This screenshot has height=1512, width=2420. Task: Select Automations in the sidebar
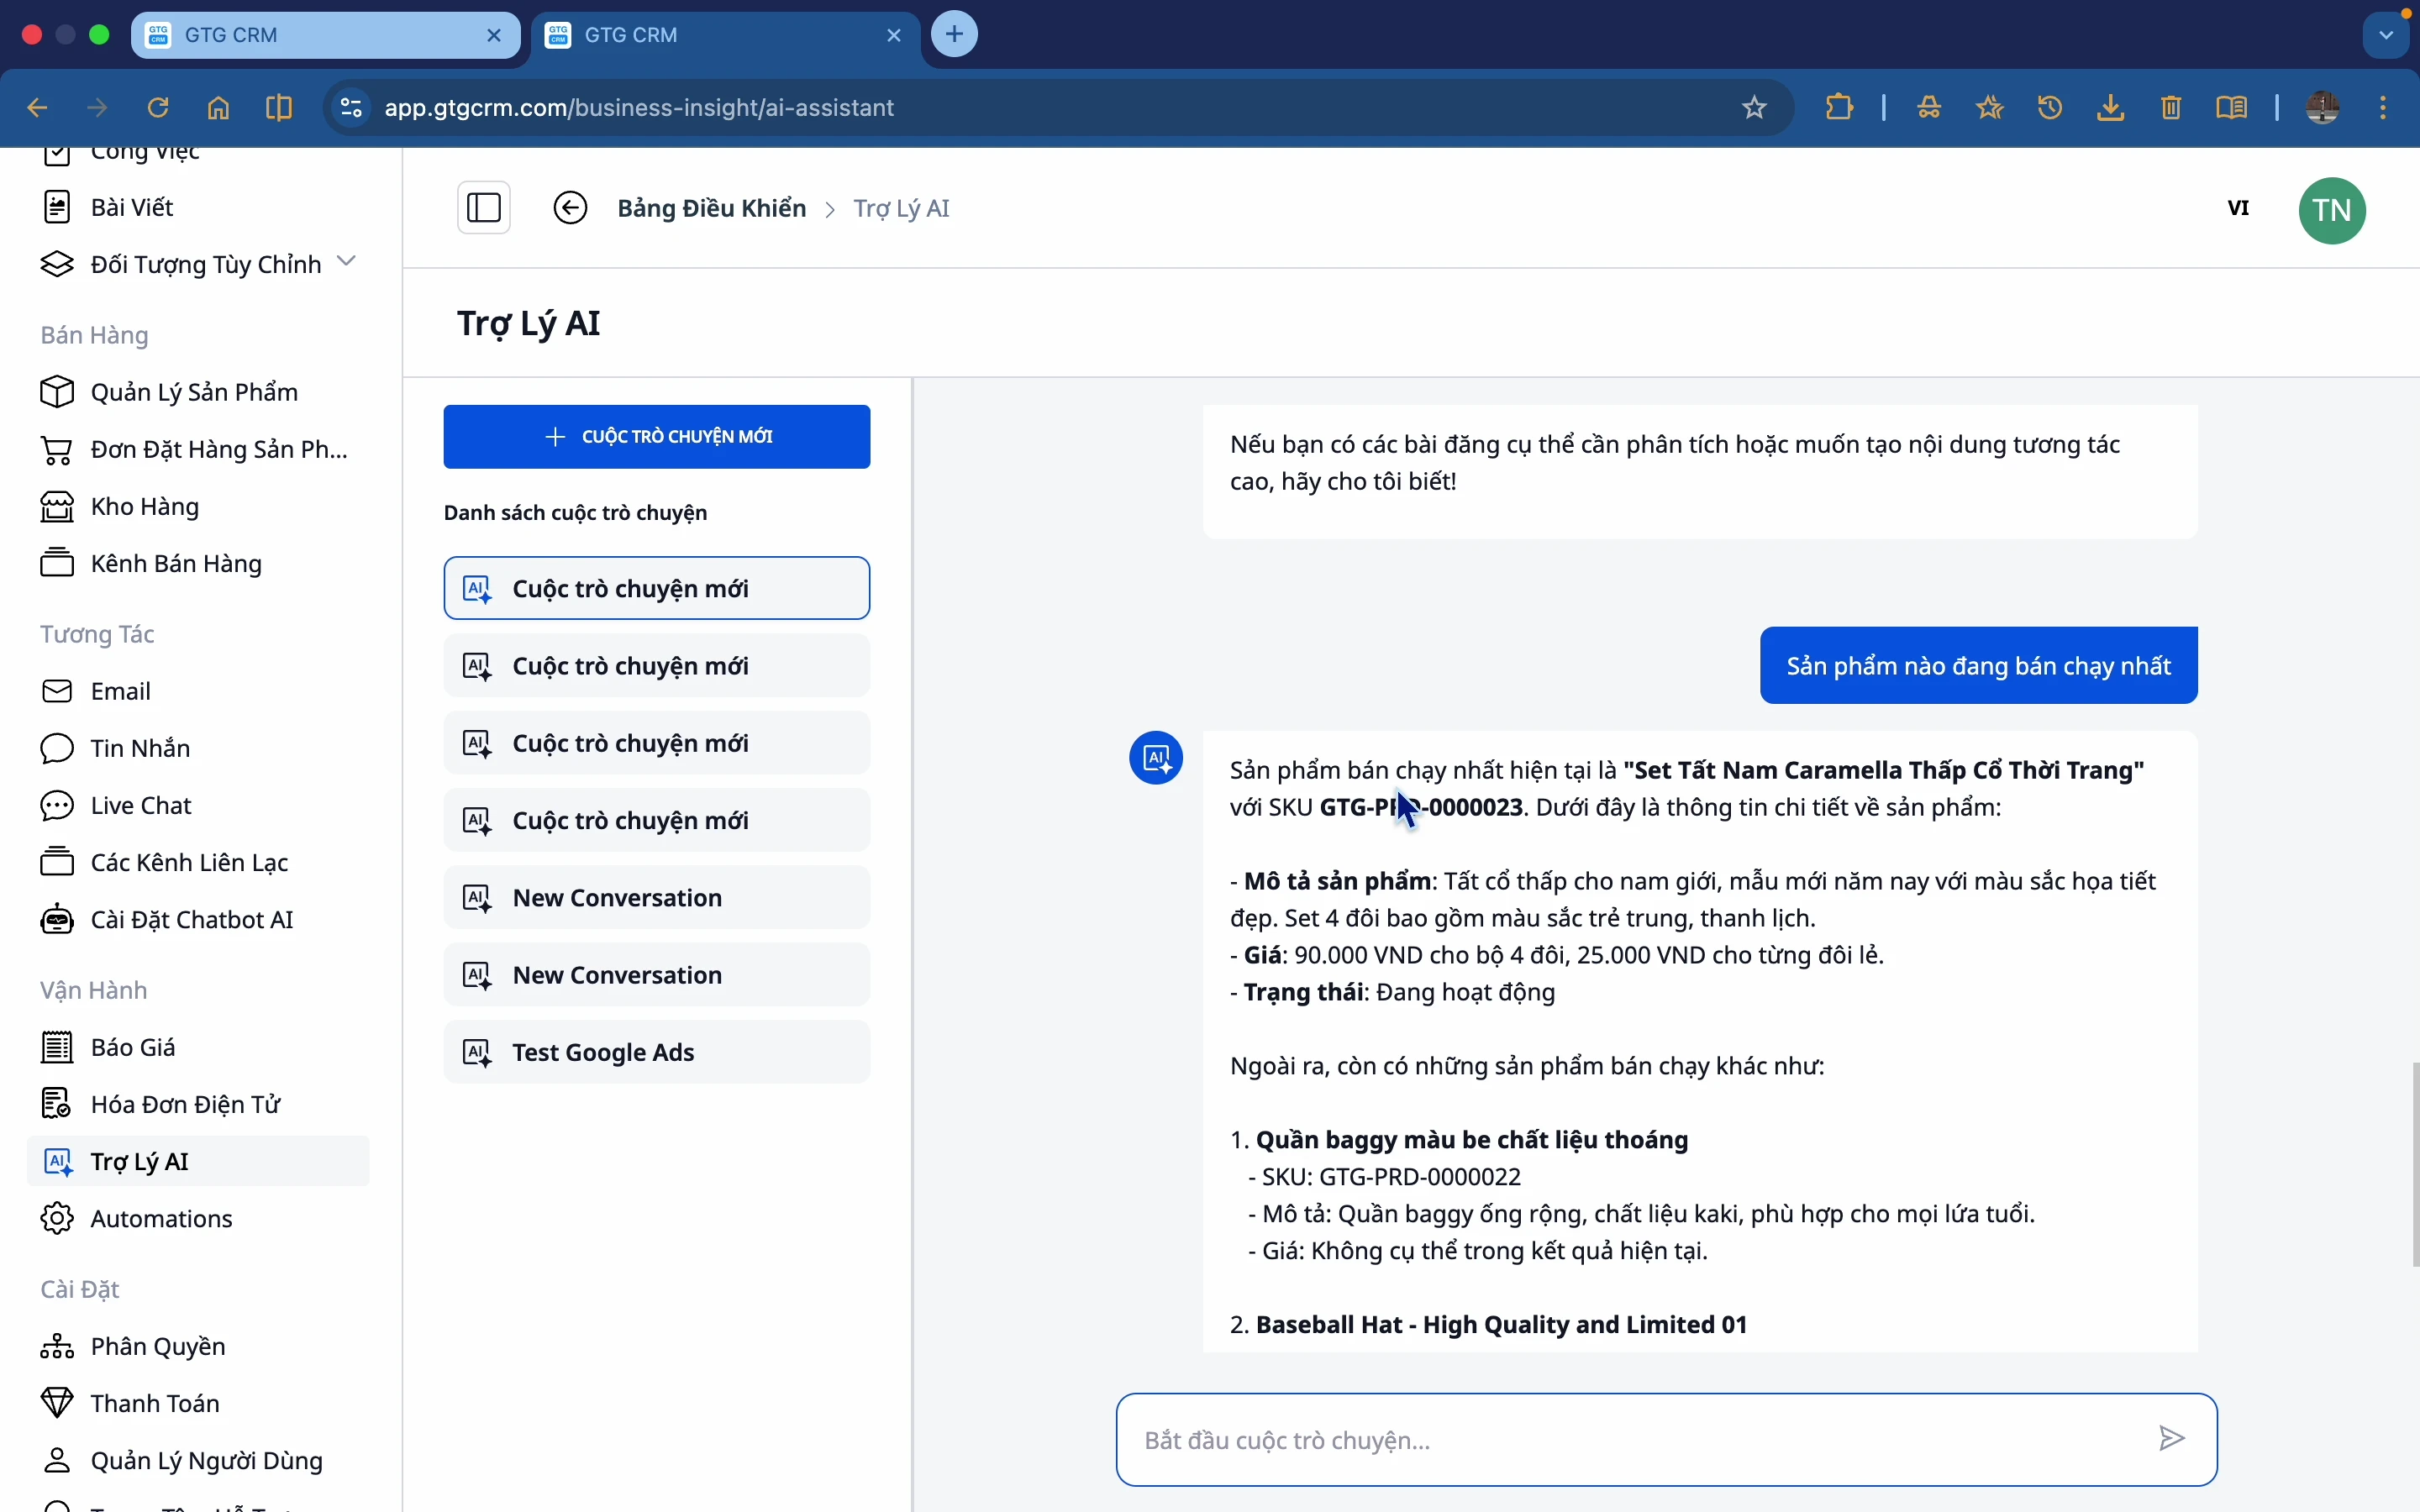coord(161,1218)
